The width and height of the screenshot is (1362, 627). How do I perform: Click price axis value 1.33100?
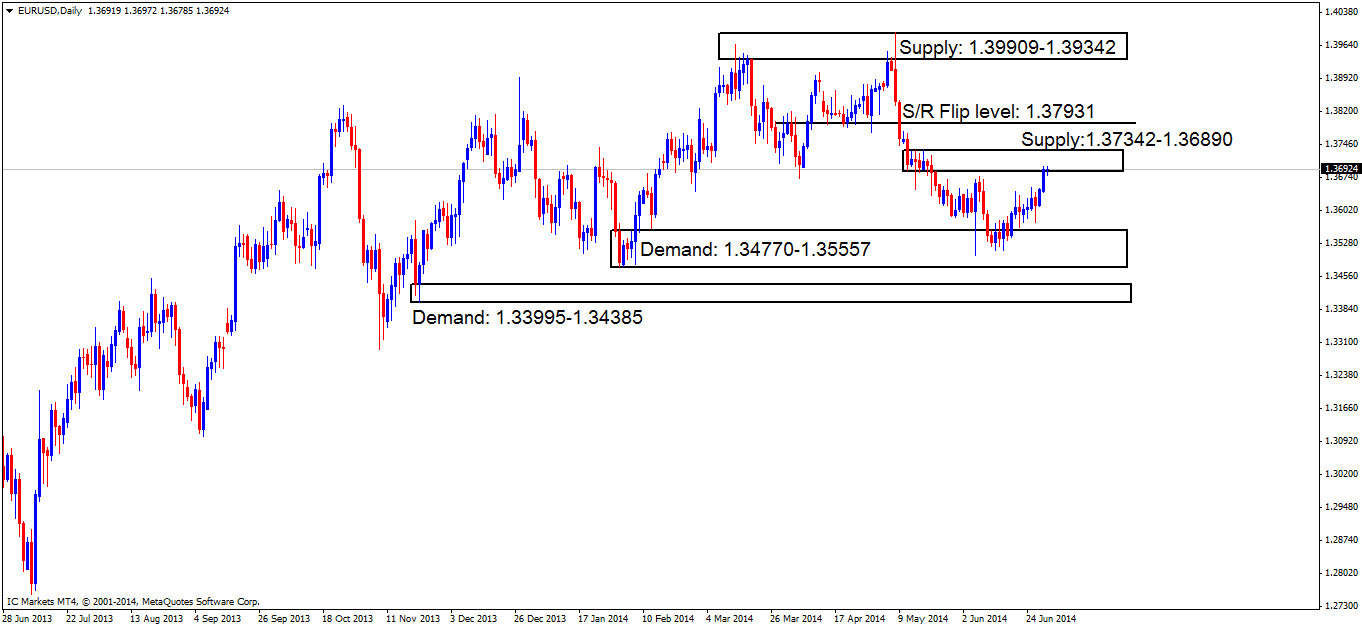tap(1340, 341)
